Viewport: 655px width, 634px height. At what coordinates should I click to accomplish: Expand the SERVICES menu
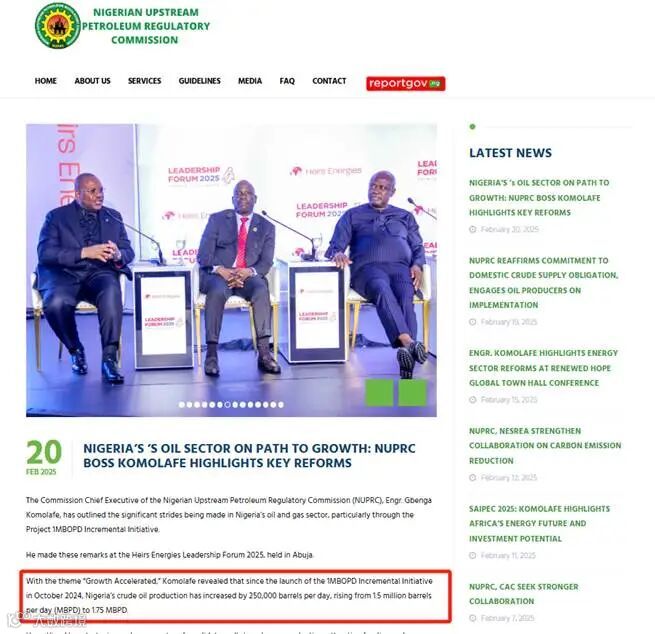point(145,81)
